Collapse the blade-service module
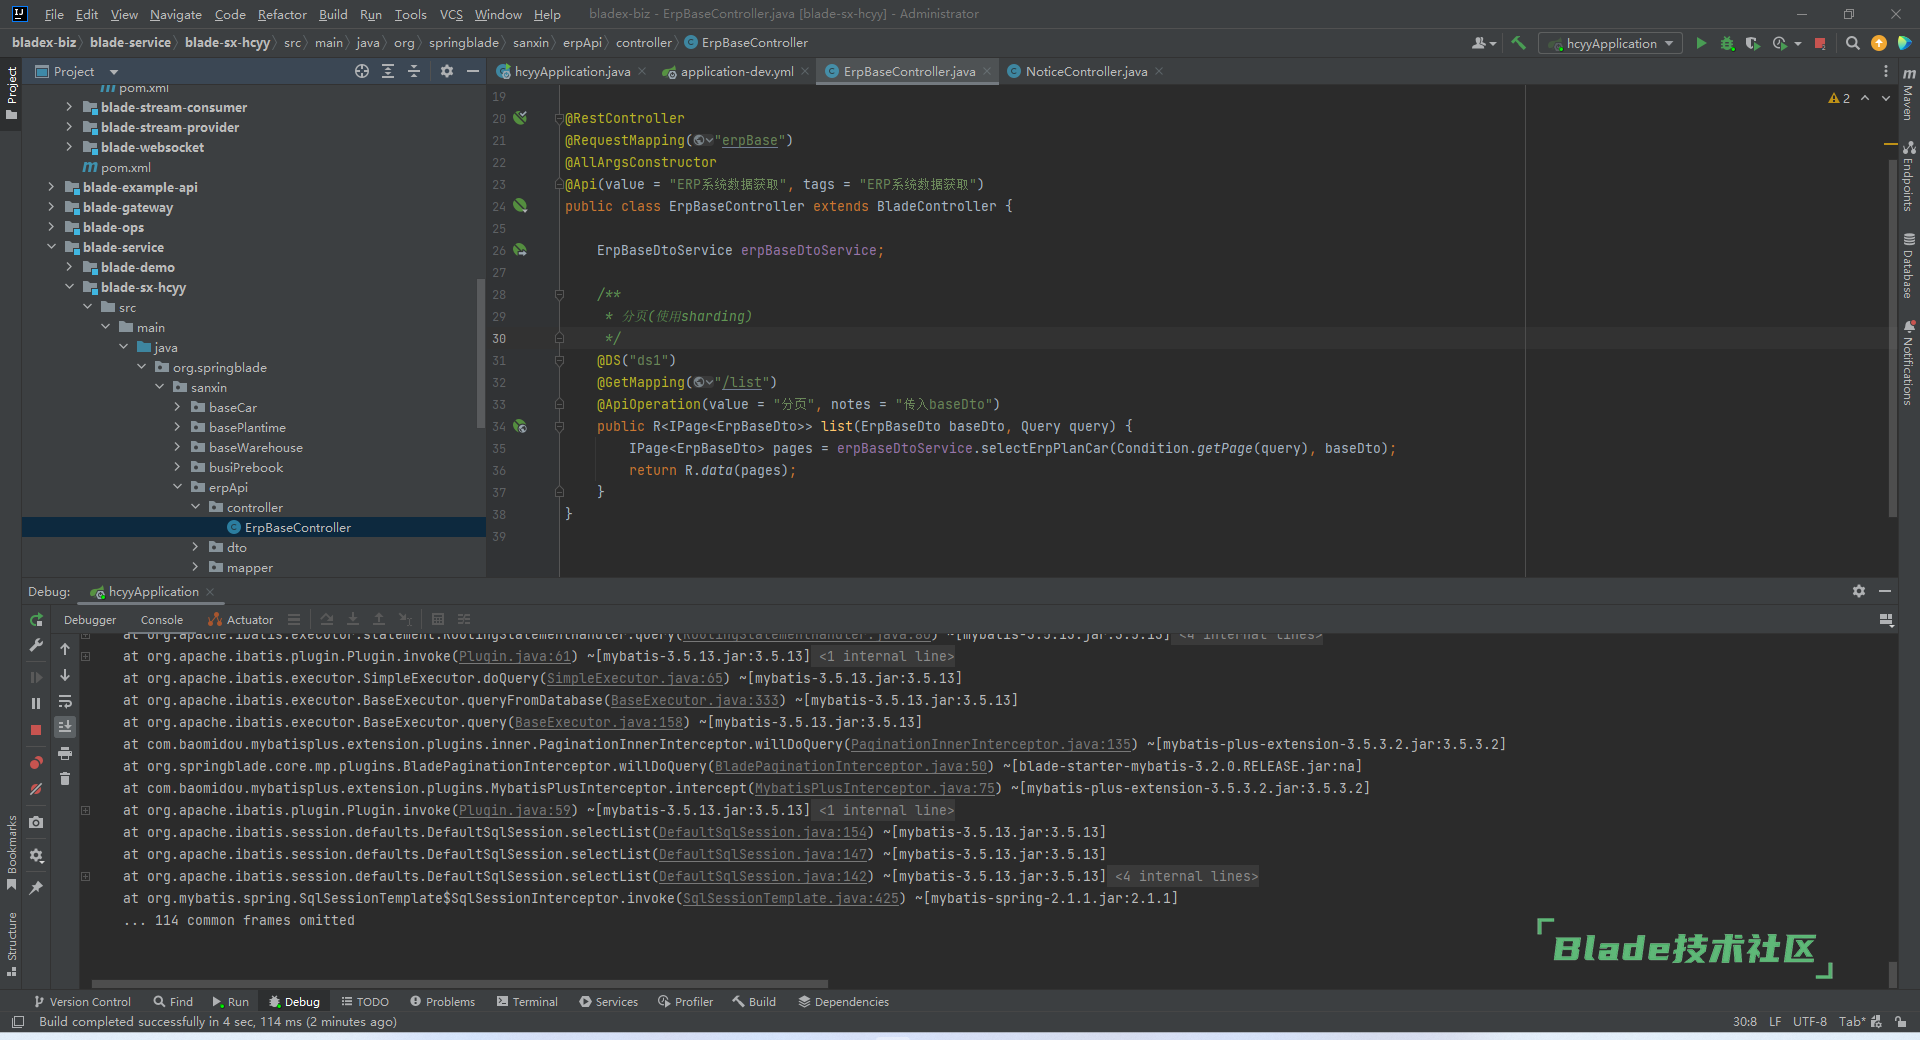This screenshot has height=1040, width=1920. 51,247
